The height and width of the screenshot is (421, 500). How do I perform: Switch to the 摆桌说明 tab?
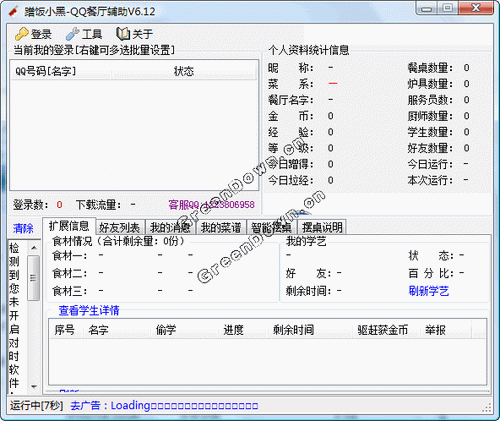[x=322, y=228]
